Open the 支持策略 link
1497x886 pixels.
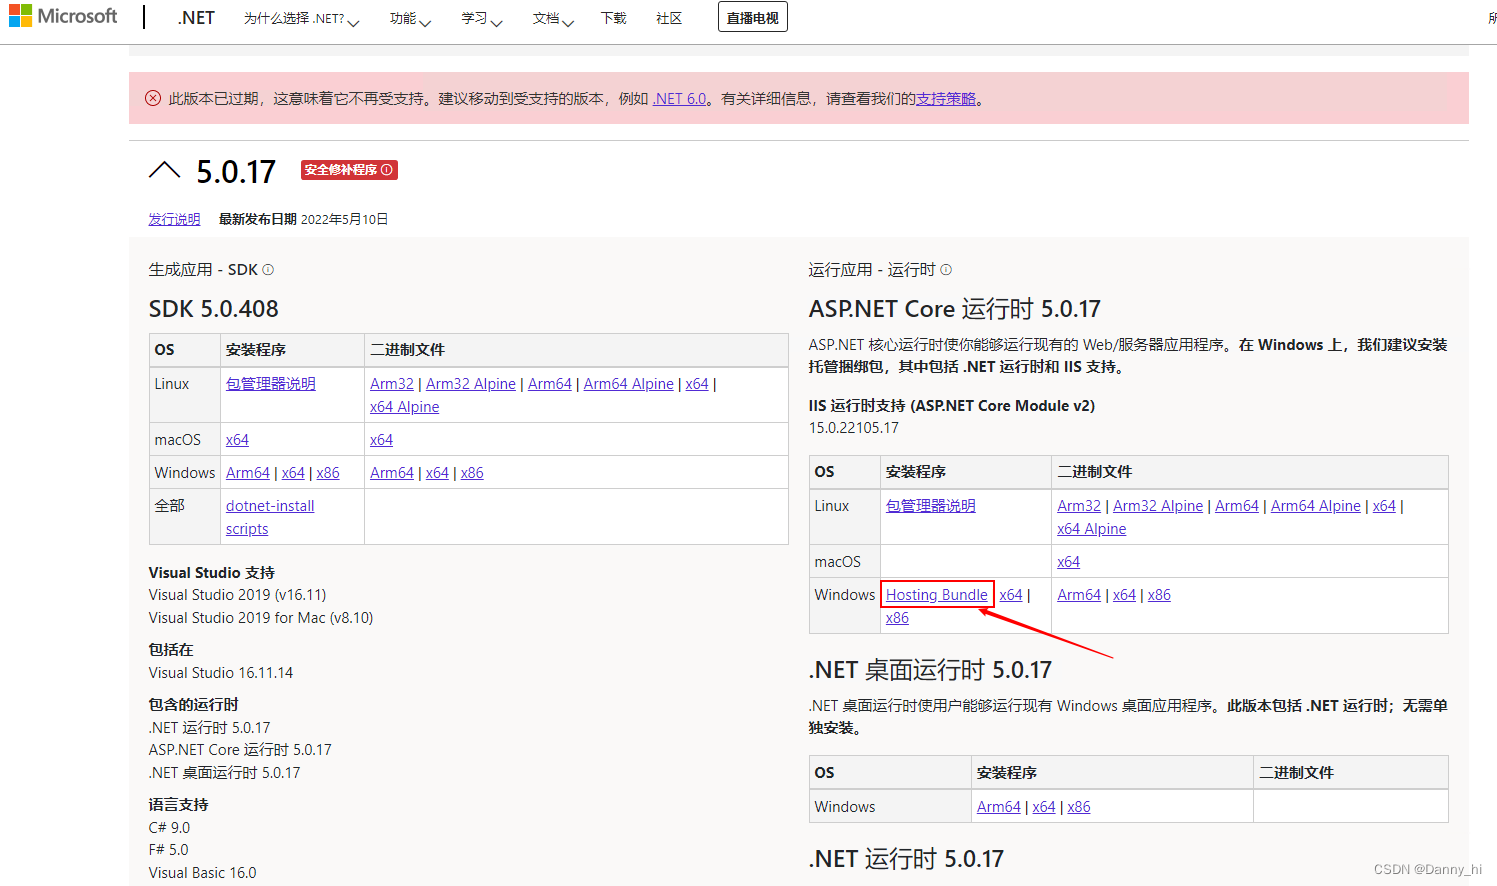(x=946, y=98)
